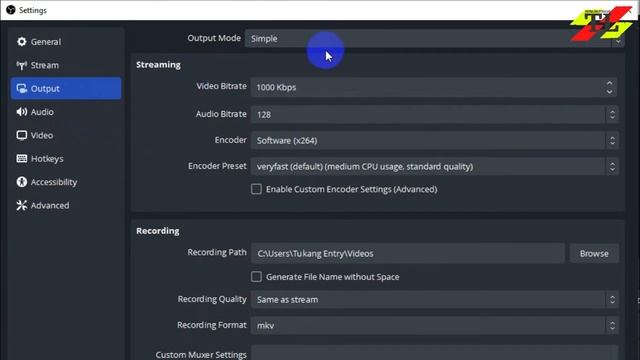This screenshot has height=360, width=640.
Task: Go to the Hotkeys settings page
Action: [x=66, y=158]
